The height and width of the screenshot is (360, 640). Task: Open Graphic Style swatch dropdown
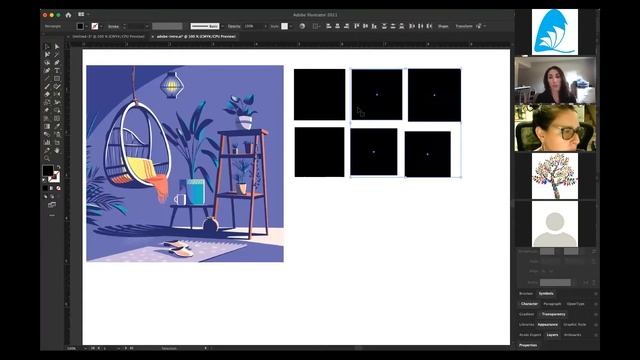coord(291,27)
